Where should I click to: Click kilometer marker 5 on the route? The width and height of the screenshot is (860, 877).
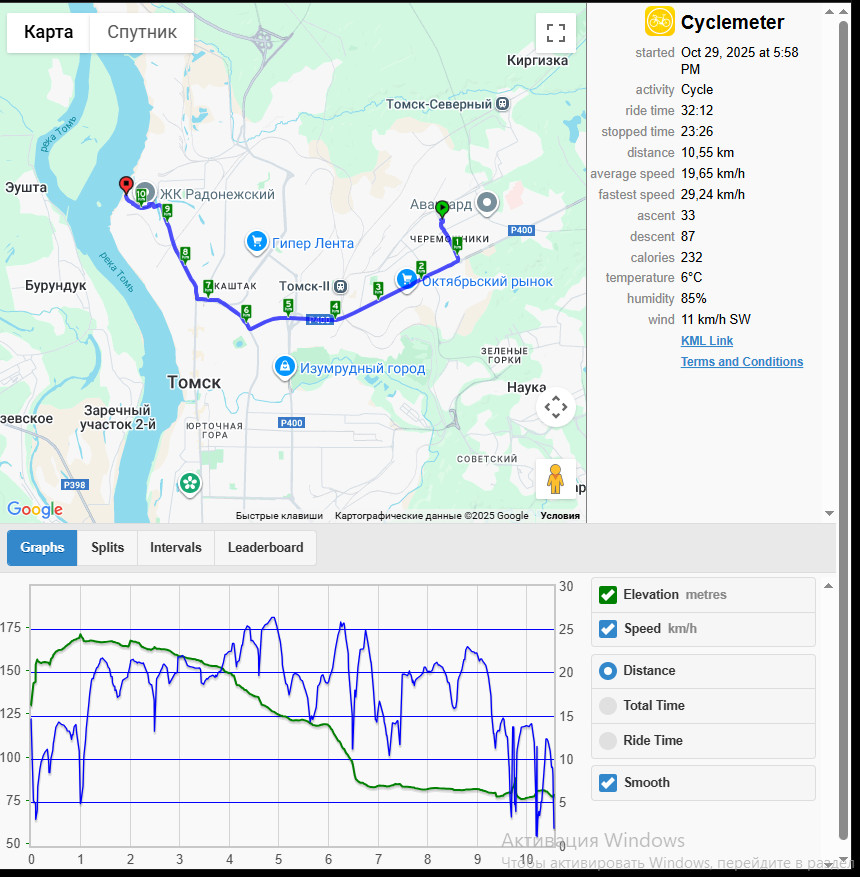pyautogui.click(x=288, y=306)
